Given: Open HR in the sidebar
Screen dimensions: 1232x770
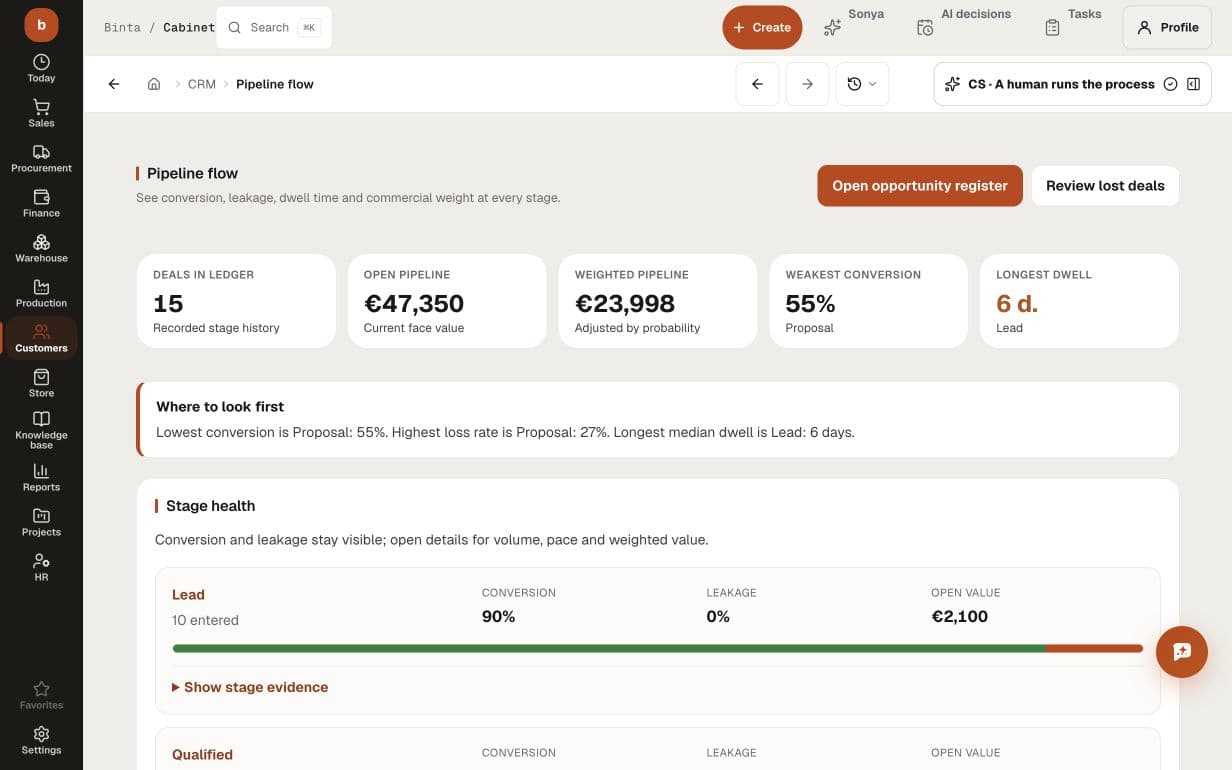Looking at the screenshot, I should [x=41, y=567].
